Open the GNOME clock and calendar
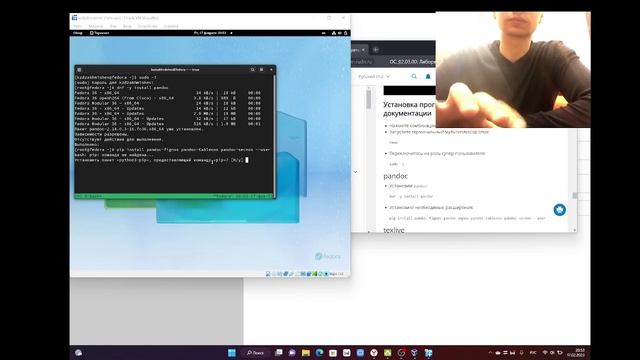Image resolution: width=640 pixels, height=360 pixels. pos(210,33)
